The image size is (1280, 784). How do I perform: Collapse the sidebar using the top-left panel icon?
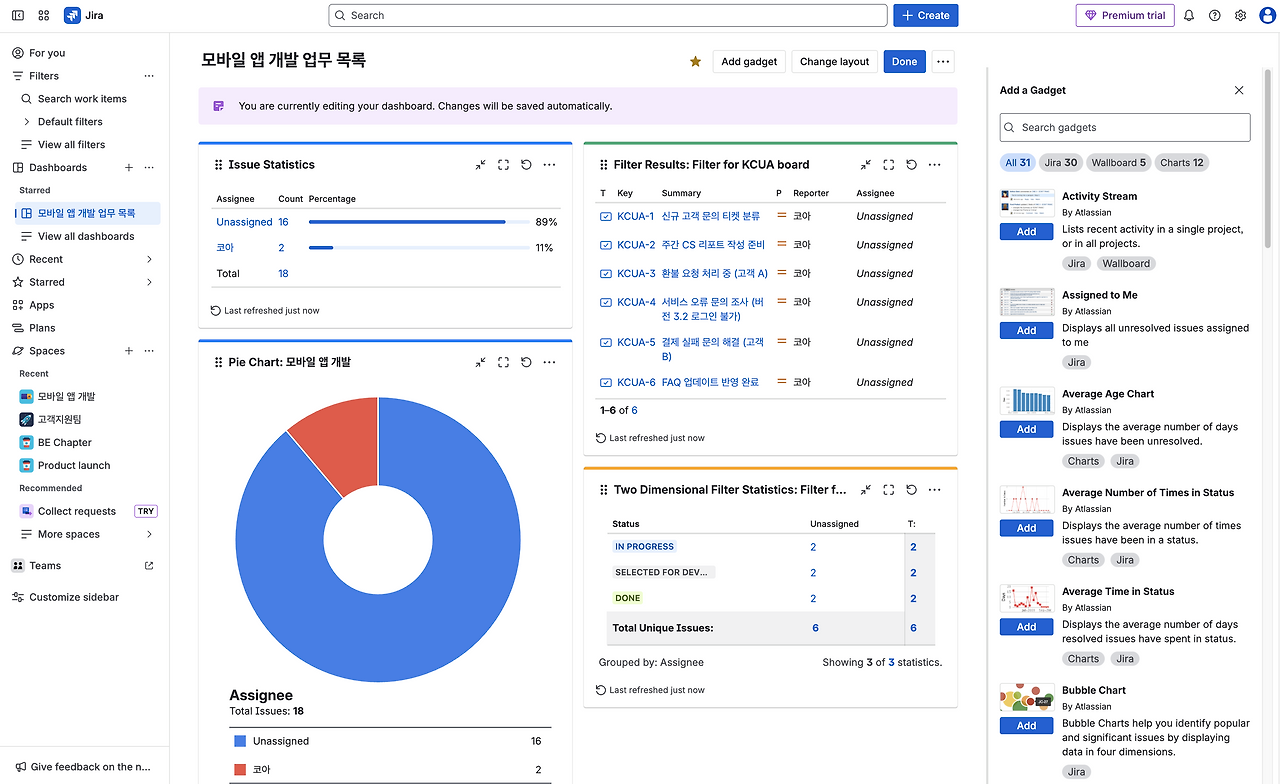pyautogui.click(x=18, y=15)
